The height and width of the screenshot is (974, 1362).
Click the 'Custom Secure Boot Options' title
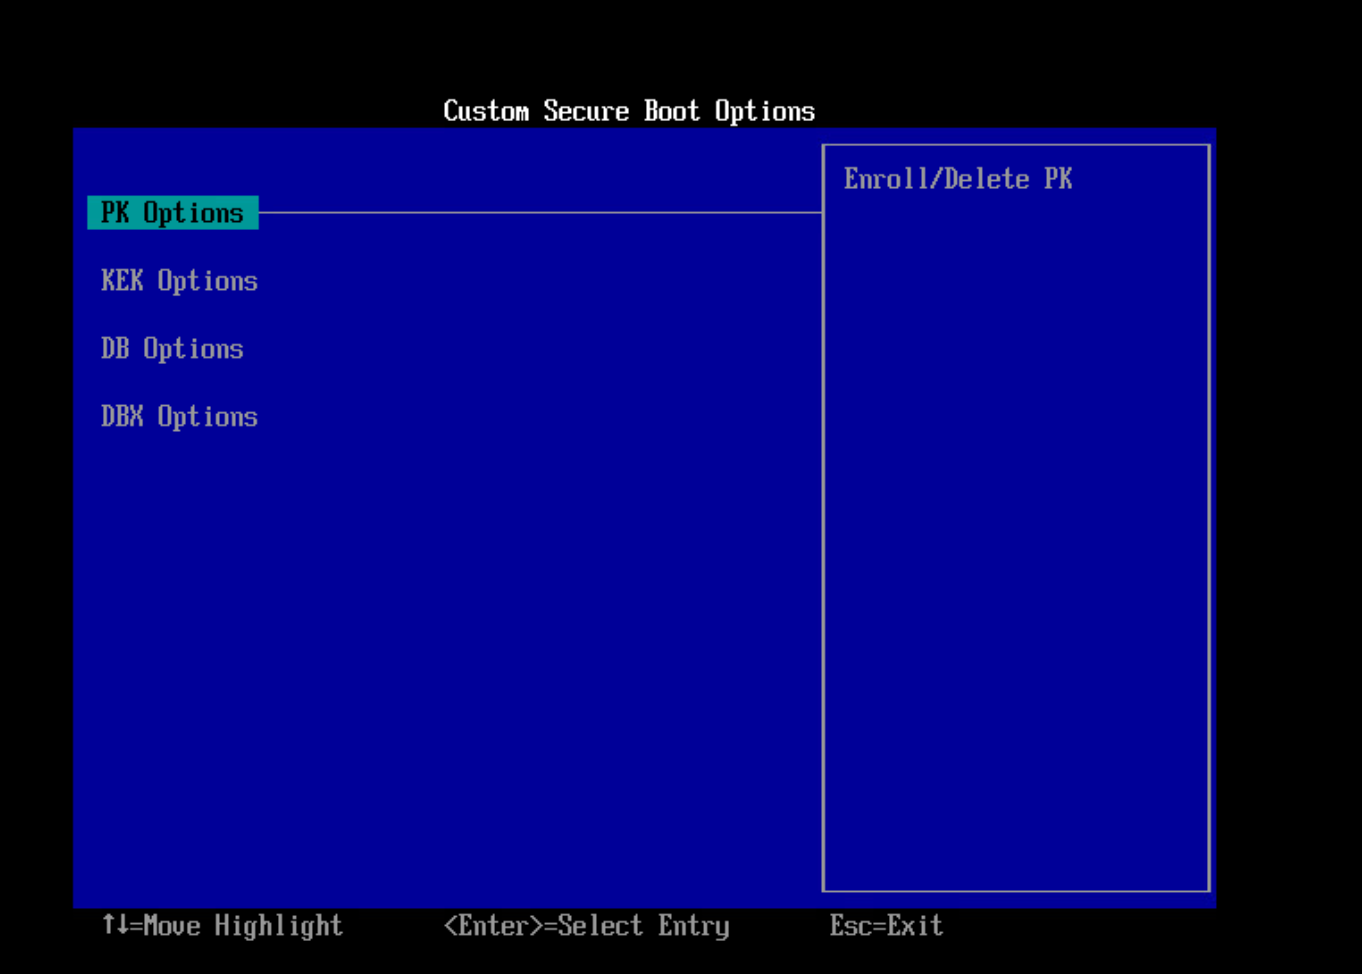pos(629,111)
